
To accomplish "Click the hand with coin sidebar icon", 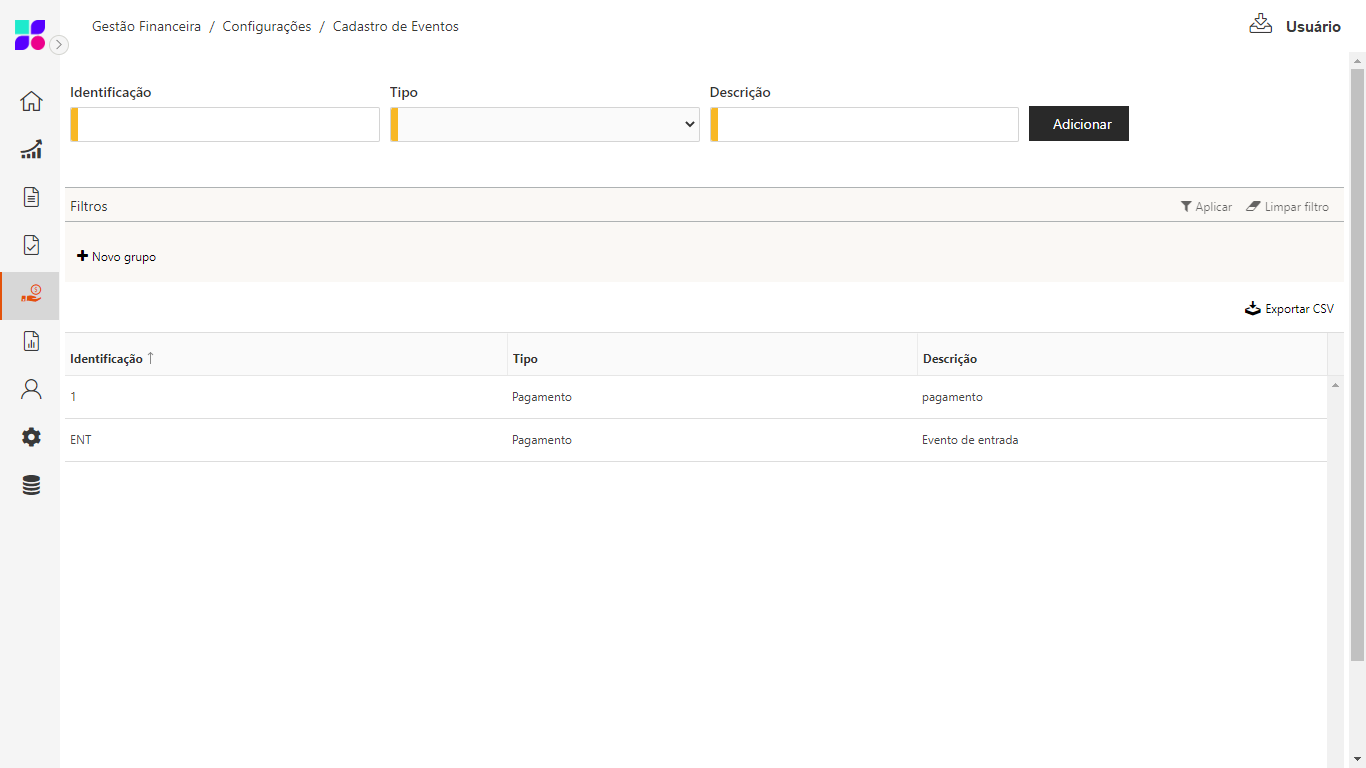I will [x=31, y=294].
